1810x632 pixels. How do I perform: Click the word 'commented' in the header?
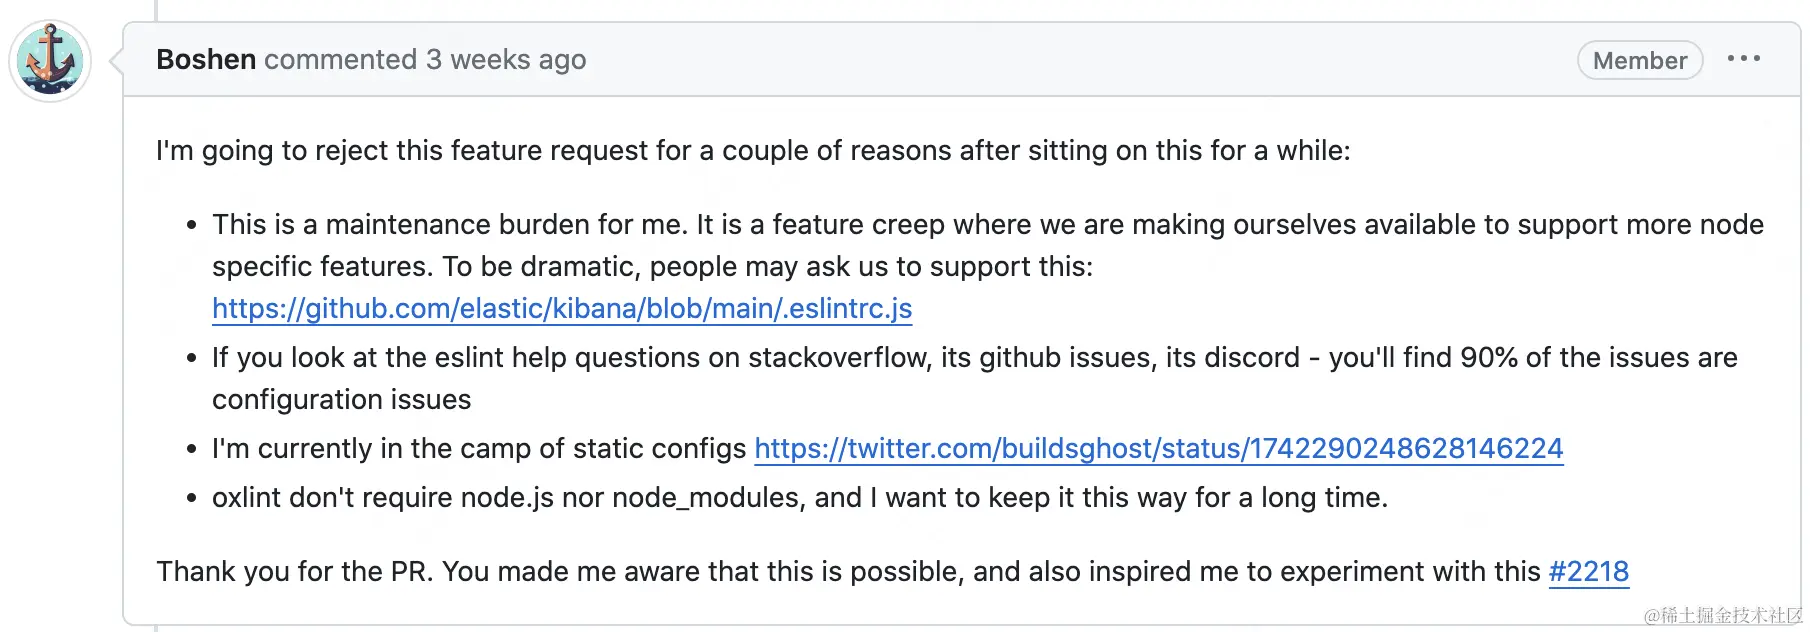pos(340,60)
